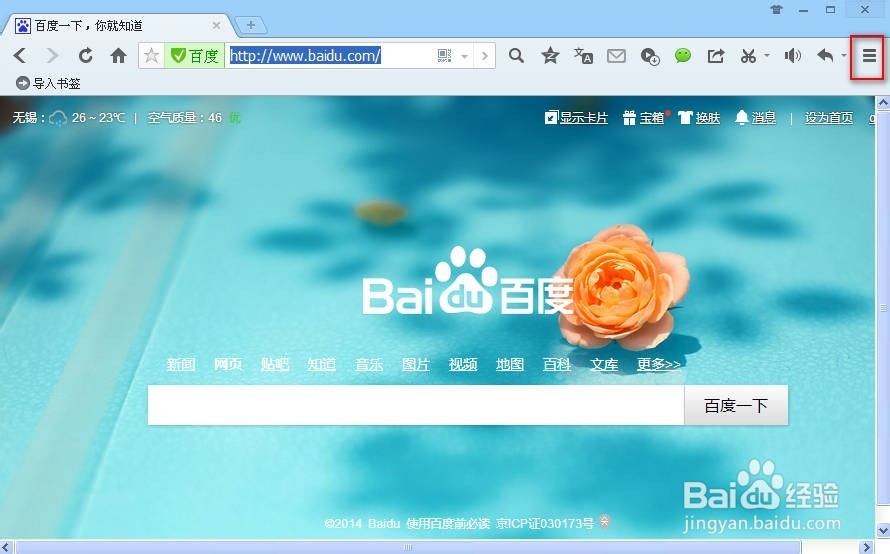
Task: Close the 百度一下 tab
Action: coord(216,26)
